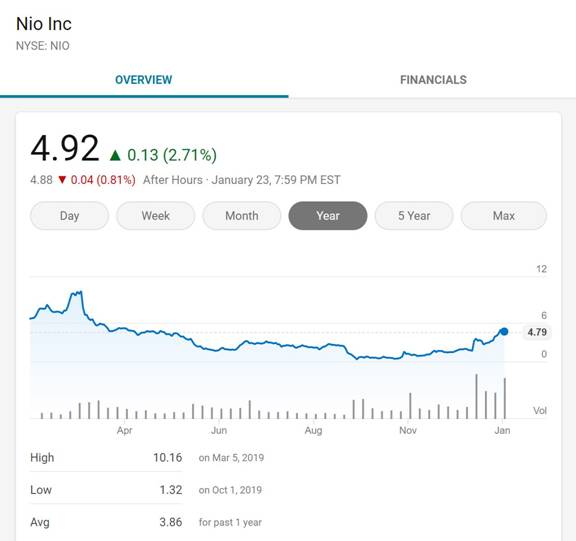Click the price peak on the chart
Image resolution: width=576 pixels, height=541 pixels.
[x=80, y=292]
